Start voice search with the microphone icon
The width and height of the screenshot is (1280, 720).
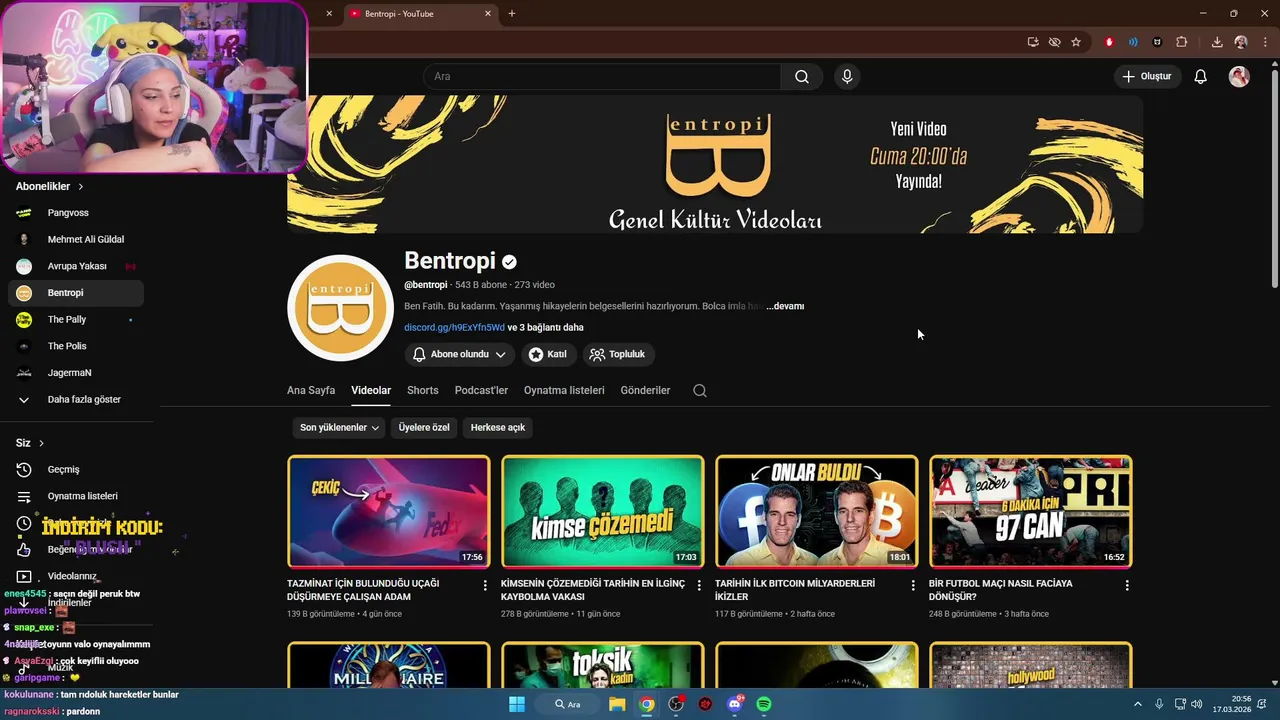[x=847, y=77]
